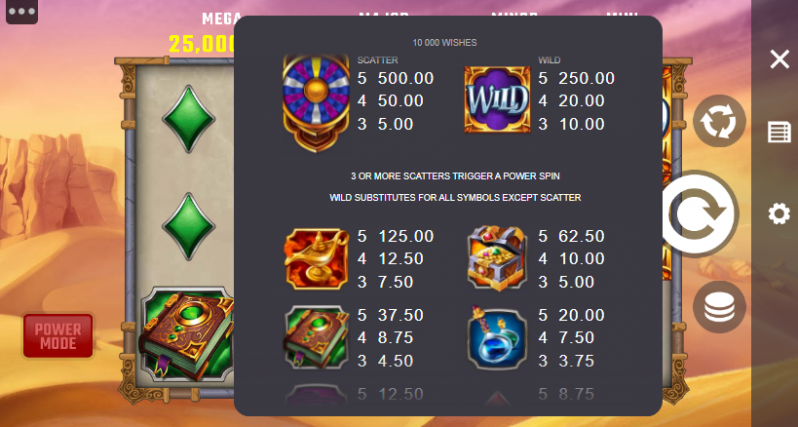Screen dimensions: 798x427
Task: Click the Scatter wheel symbol
Action: click(316, 102)
